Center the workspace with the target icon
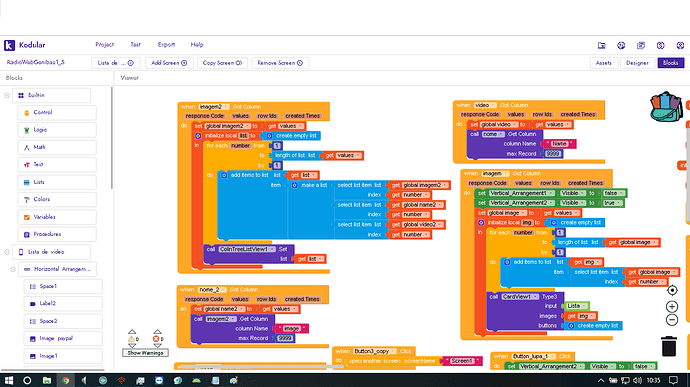The height and width of the screenshot is (387, 690). tap(672, 290)
